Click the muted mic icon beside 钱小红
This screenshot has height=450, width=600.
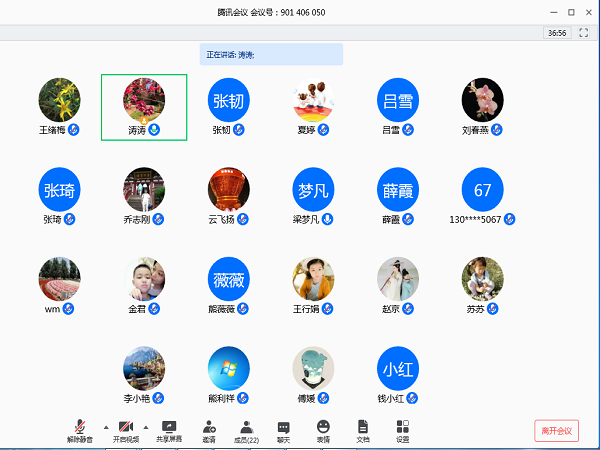click(x=412, y=398)
